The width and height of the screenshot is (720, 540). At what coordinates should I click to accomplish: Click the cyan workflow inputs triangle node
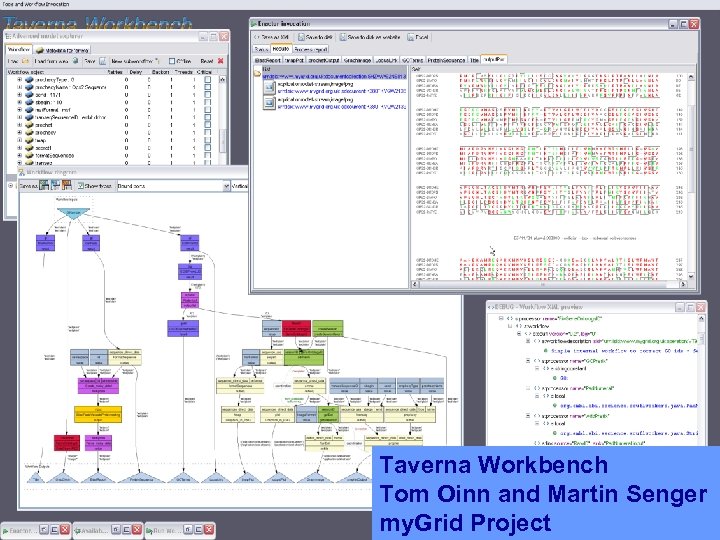pos(73,214)
